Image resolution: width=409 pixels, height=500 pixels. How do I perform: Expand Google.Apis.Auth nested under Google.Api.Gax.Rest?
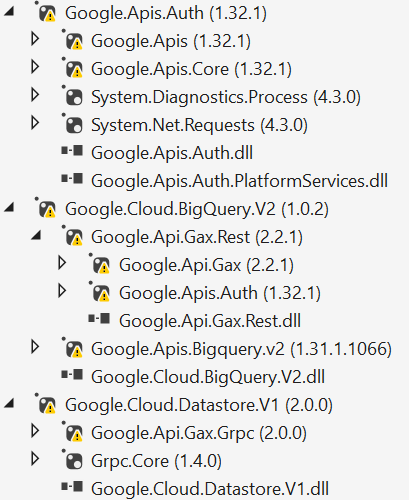(62, 291)
